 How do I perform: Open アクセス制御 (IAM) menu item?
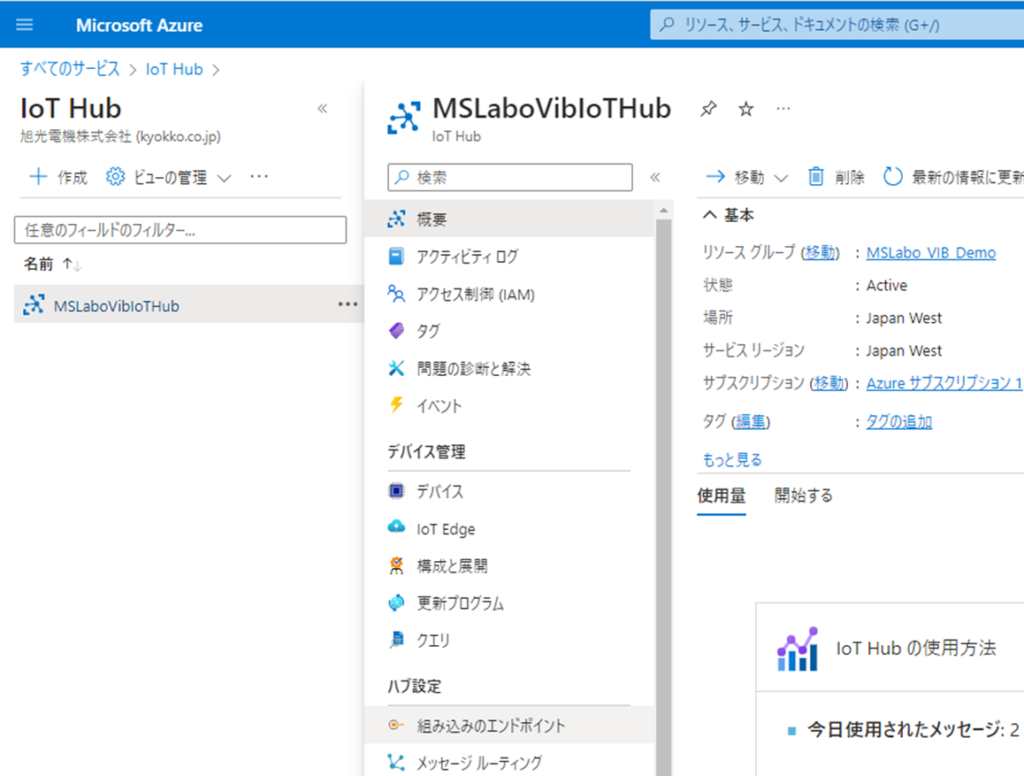509,293
